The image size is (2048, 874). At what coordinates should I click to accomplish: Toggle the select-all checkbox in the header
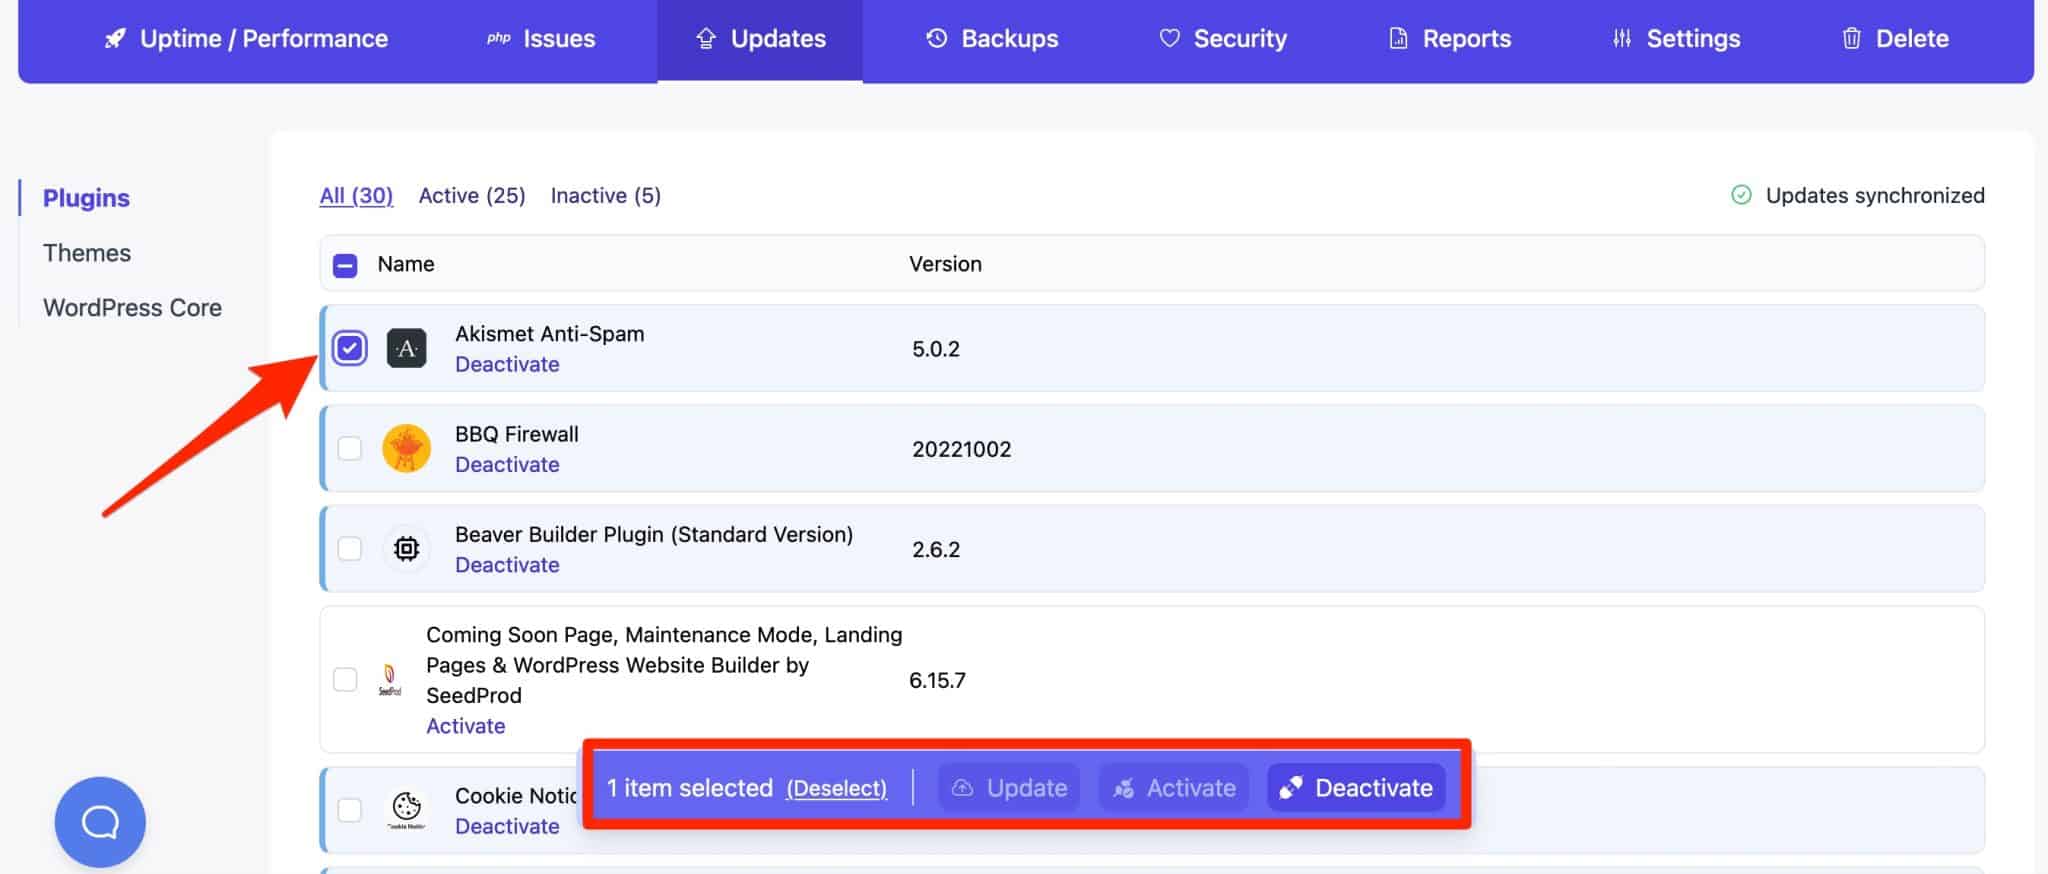pos(345,265)
